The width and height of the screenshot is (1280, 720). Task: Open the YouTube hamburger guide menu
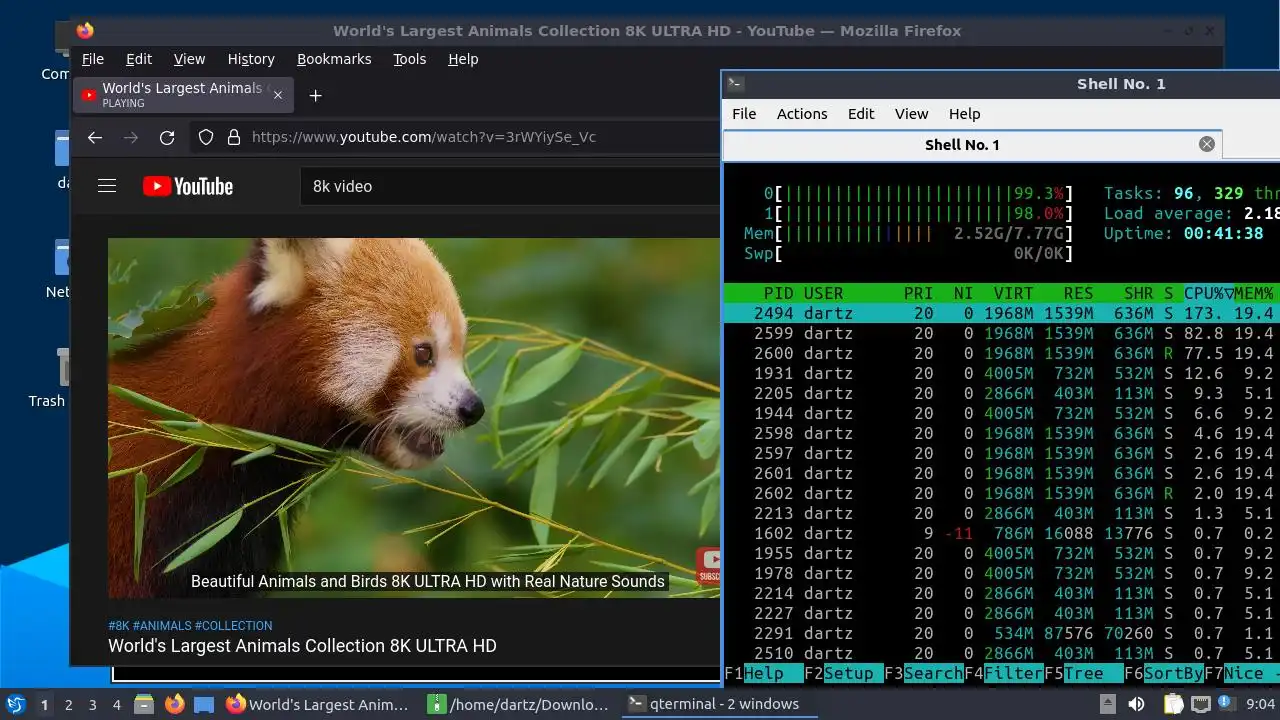107,186
